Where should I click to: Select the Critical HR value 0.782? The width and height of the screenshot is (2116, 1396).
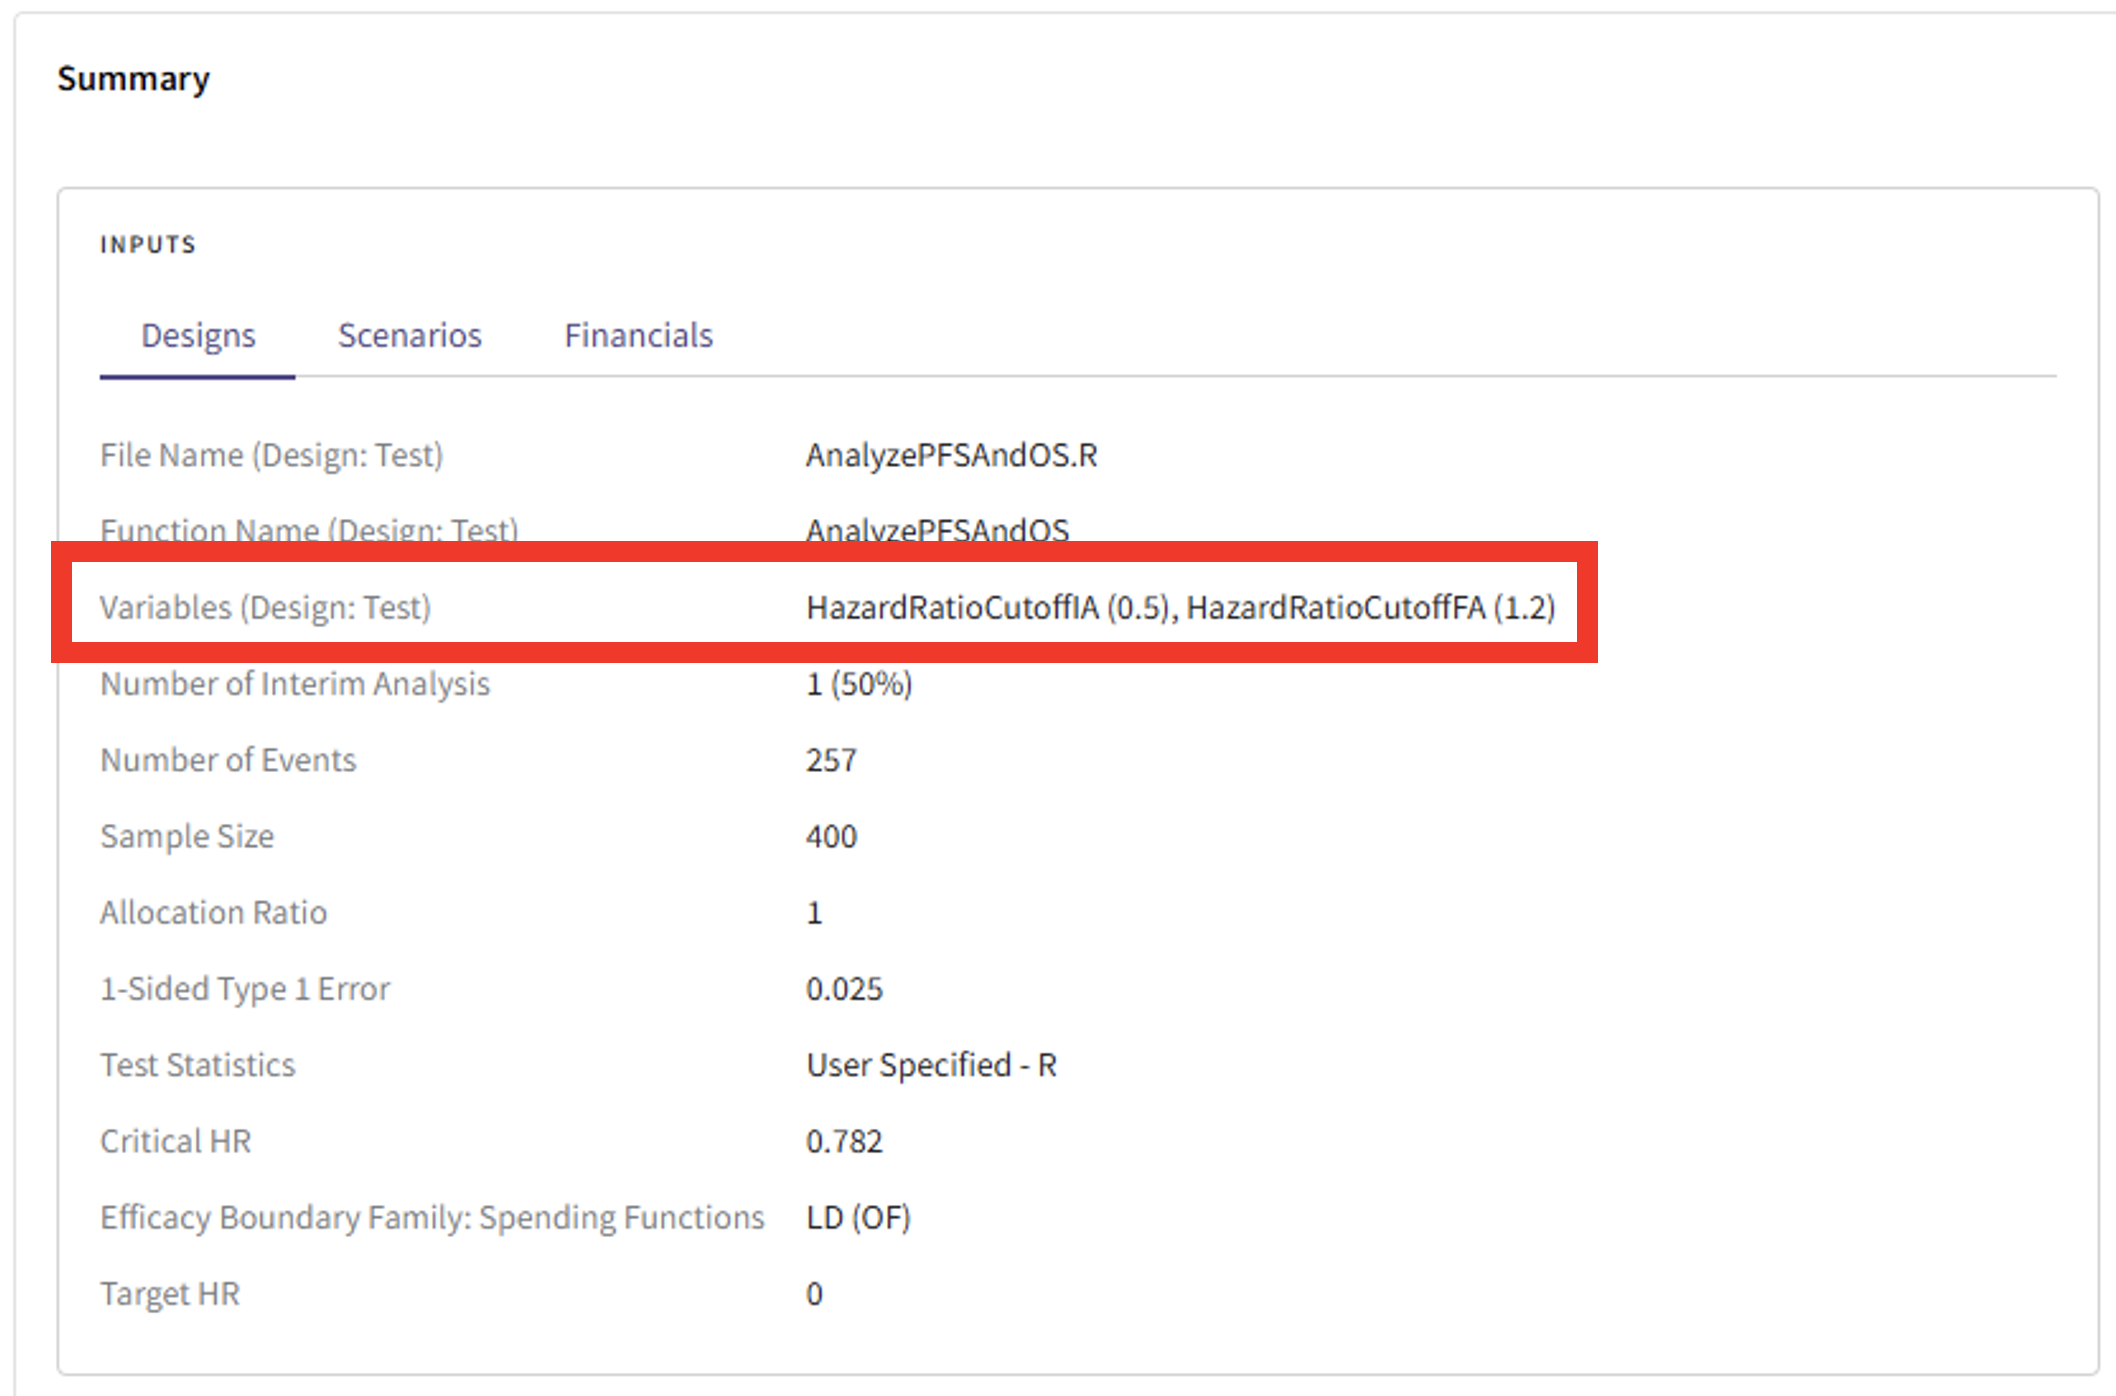coord(844,1142)
